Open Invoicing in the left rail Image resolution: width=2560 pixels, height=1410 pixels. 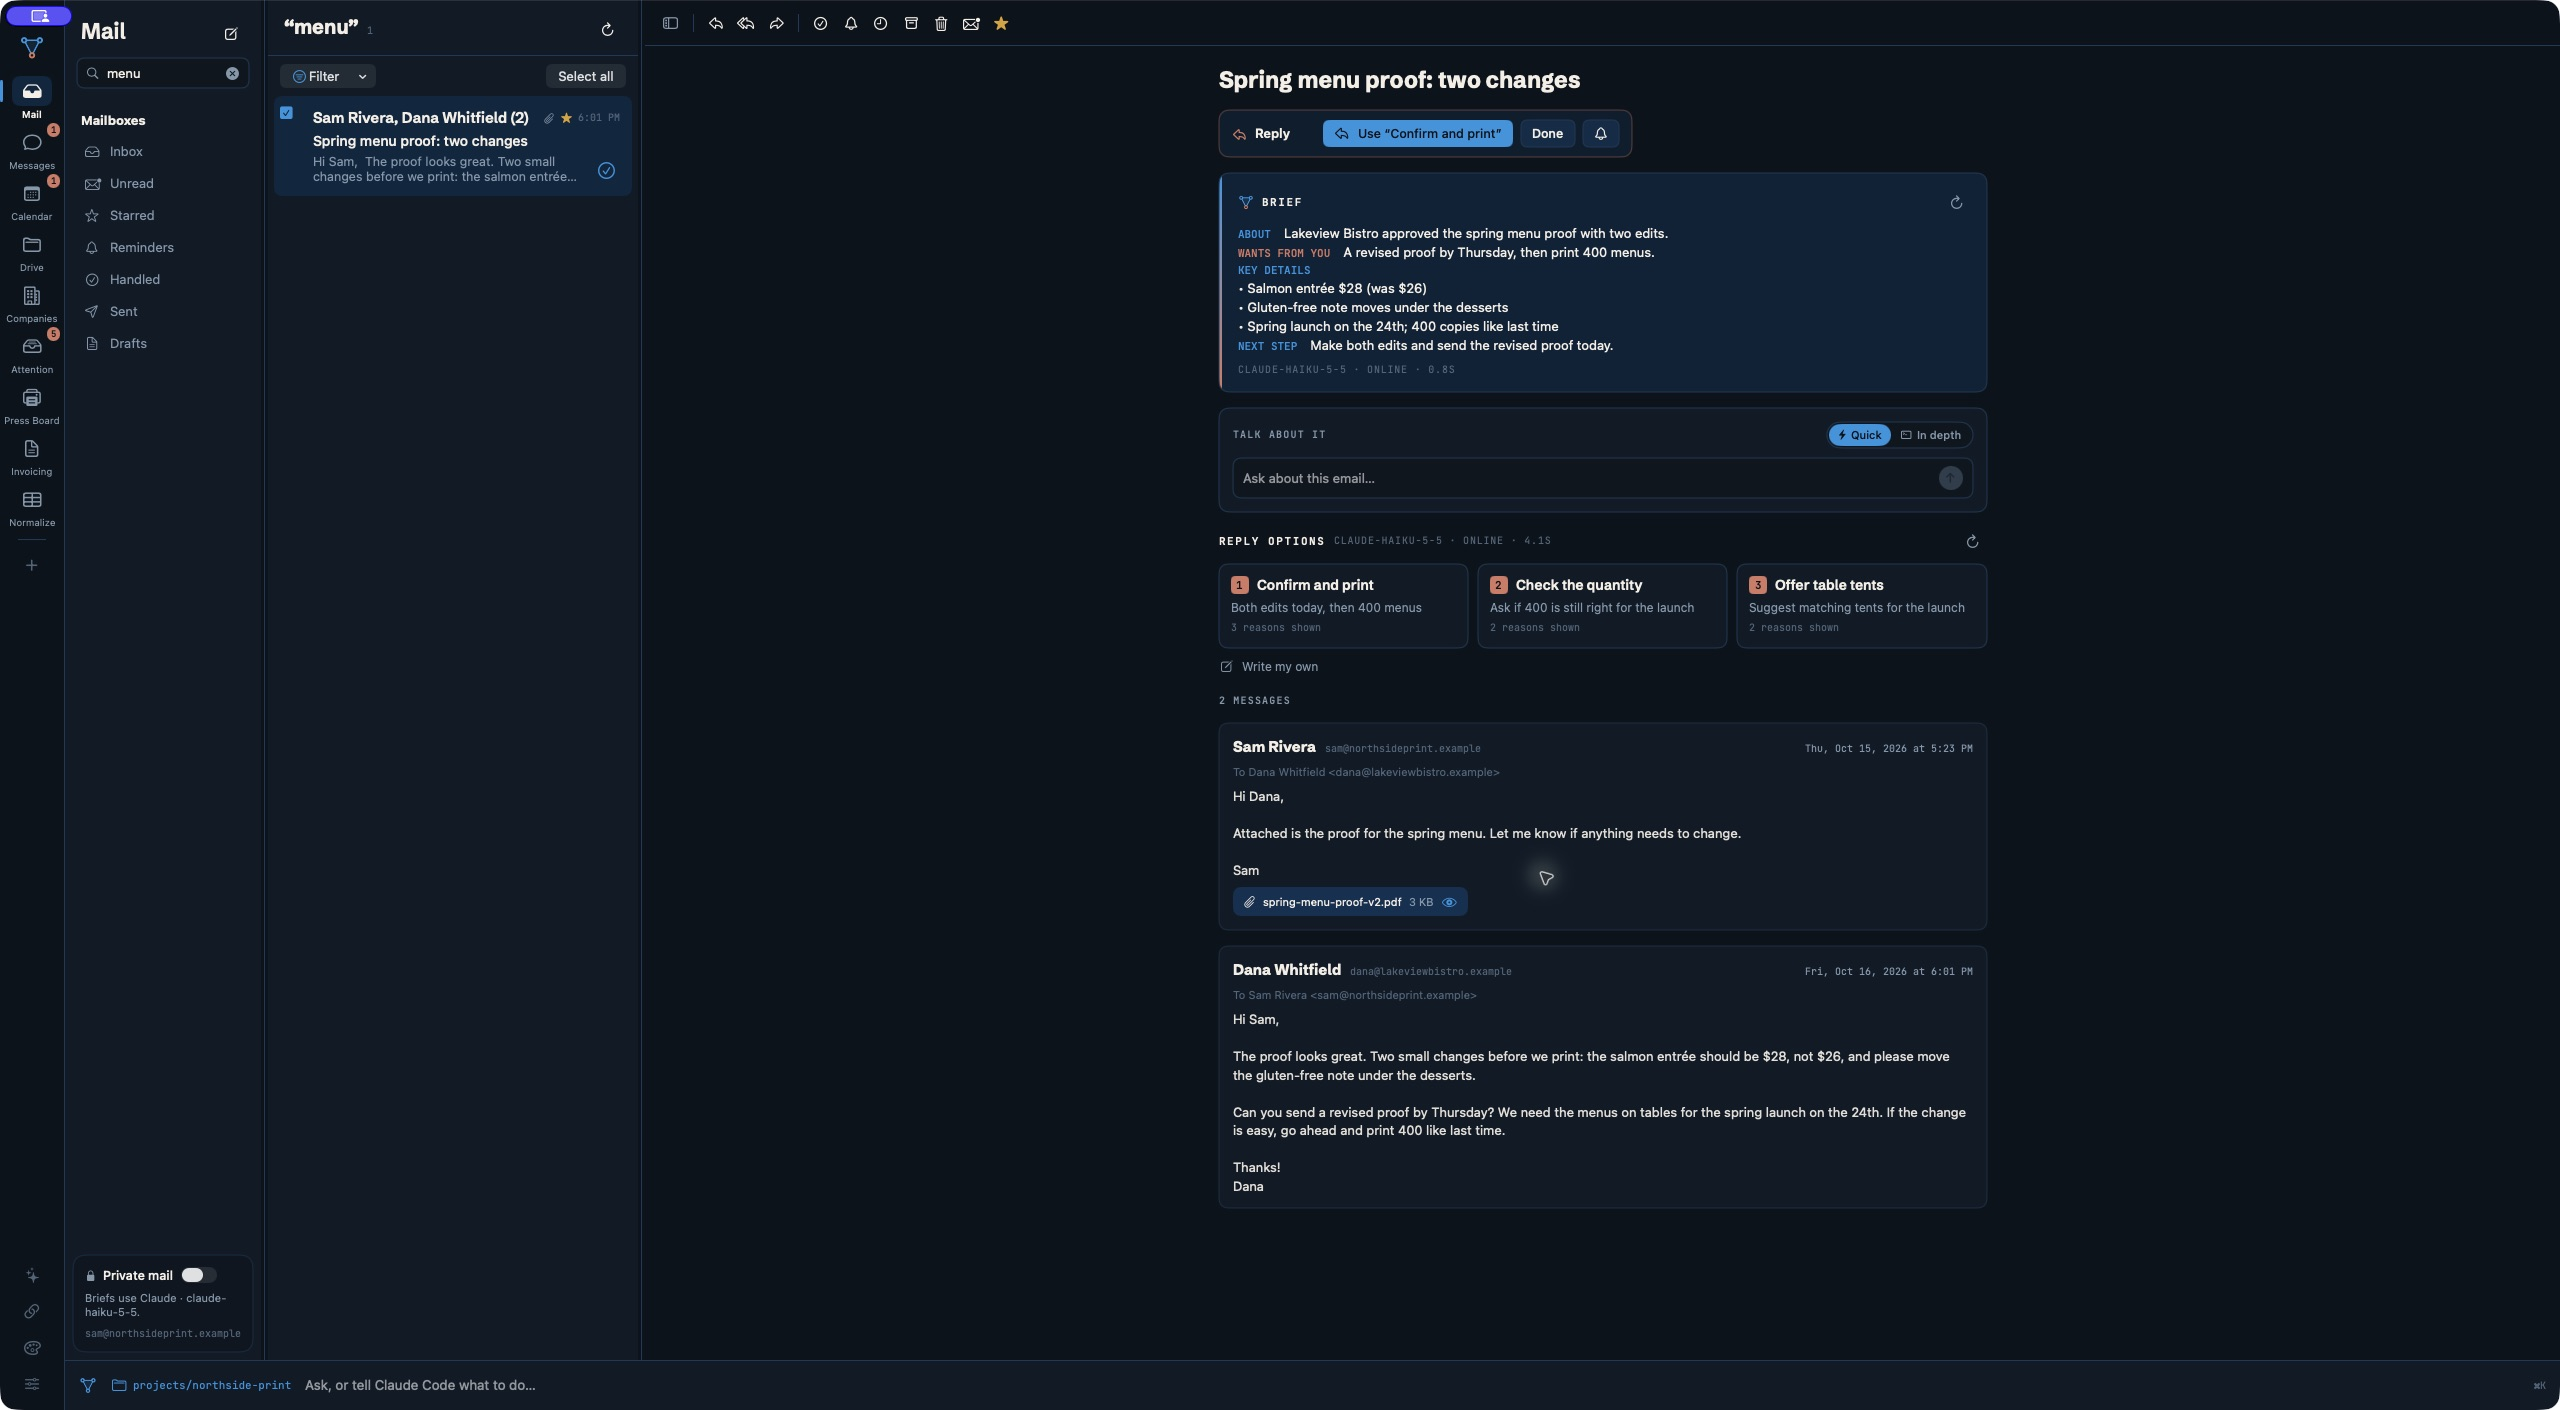(x=32, y=457)
